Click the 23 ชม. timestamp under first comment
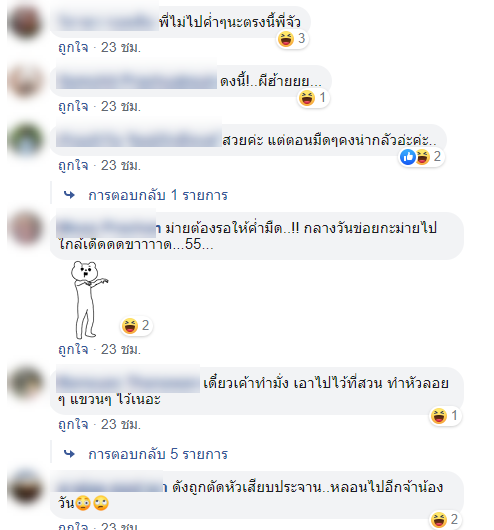 tap(121, 47)
